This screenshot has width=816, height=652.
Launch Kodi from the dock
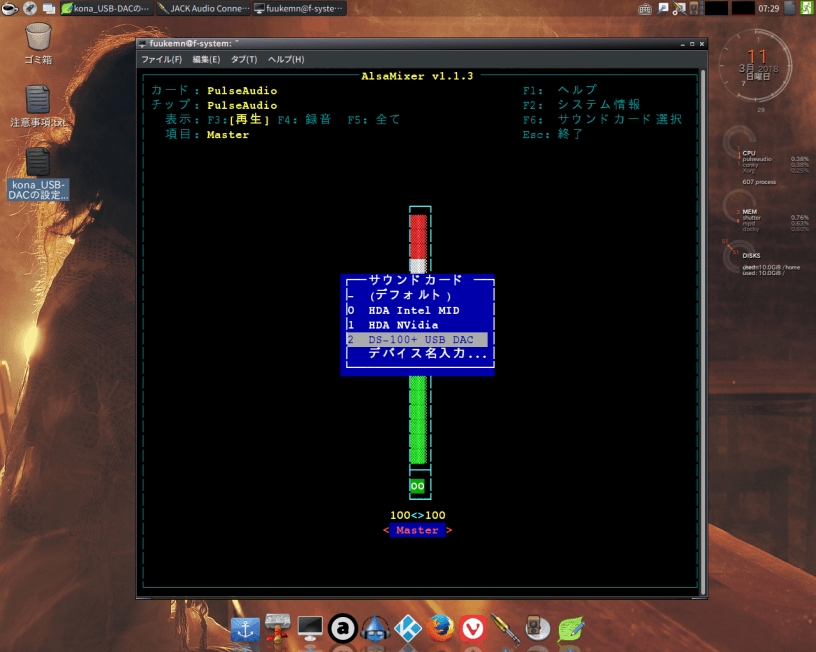coord(408,629)
